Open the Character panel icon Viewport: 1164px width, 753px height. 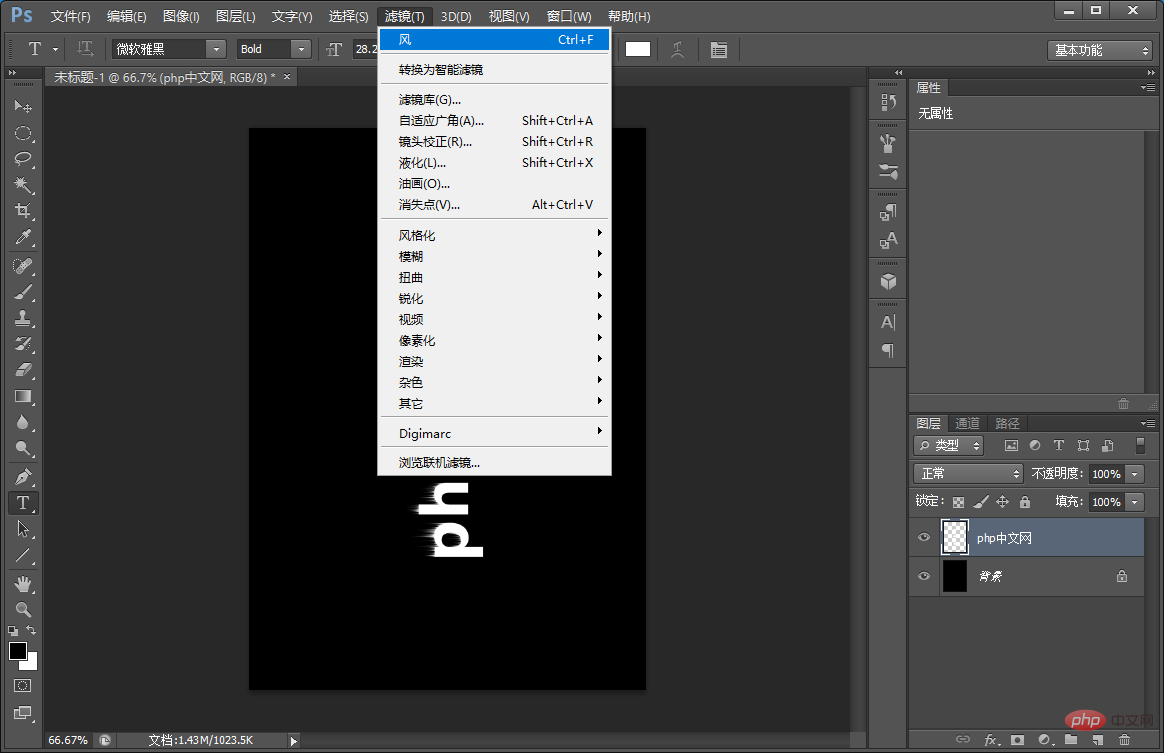(x=888, y=322)
